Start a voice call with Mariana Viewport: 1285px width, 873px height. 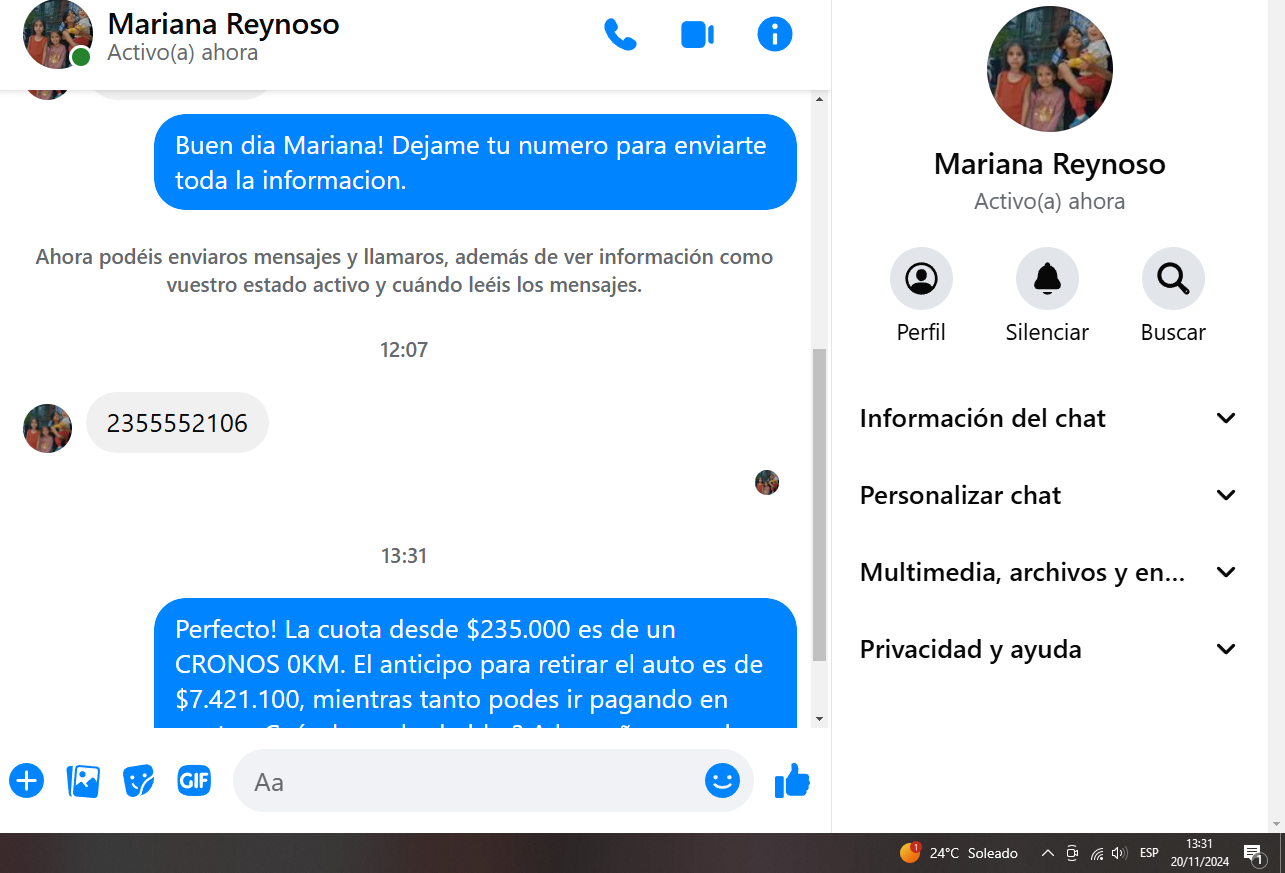coord(620,35)
